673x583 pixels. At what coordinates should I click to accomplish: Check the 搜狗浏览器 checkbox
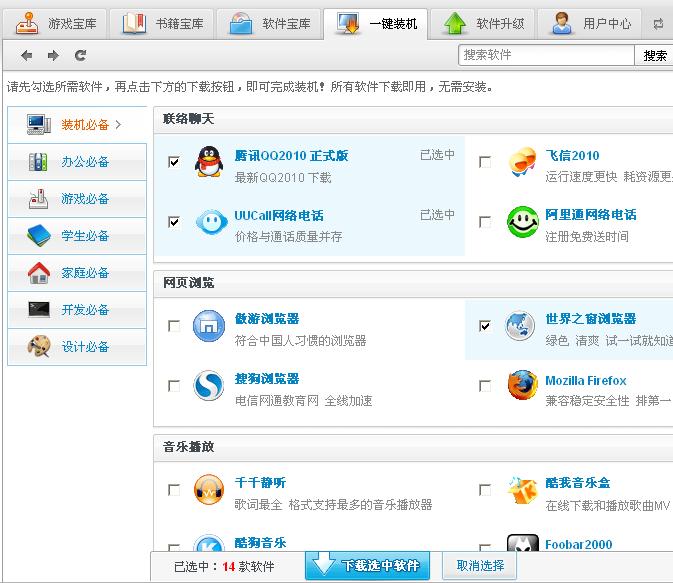point(174,386)
